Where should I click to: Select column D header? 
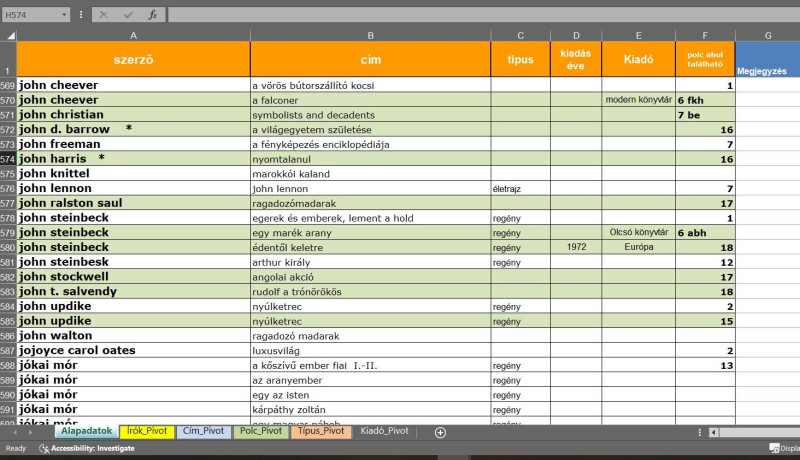pyautogui.click(x=576, y=36)
